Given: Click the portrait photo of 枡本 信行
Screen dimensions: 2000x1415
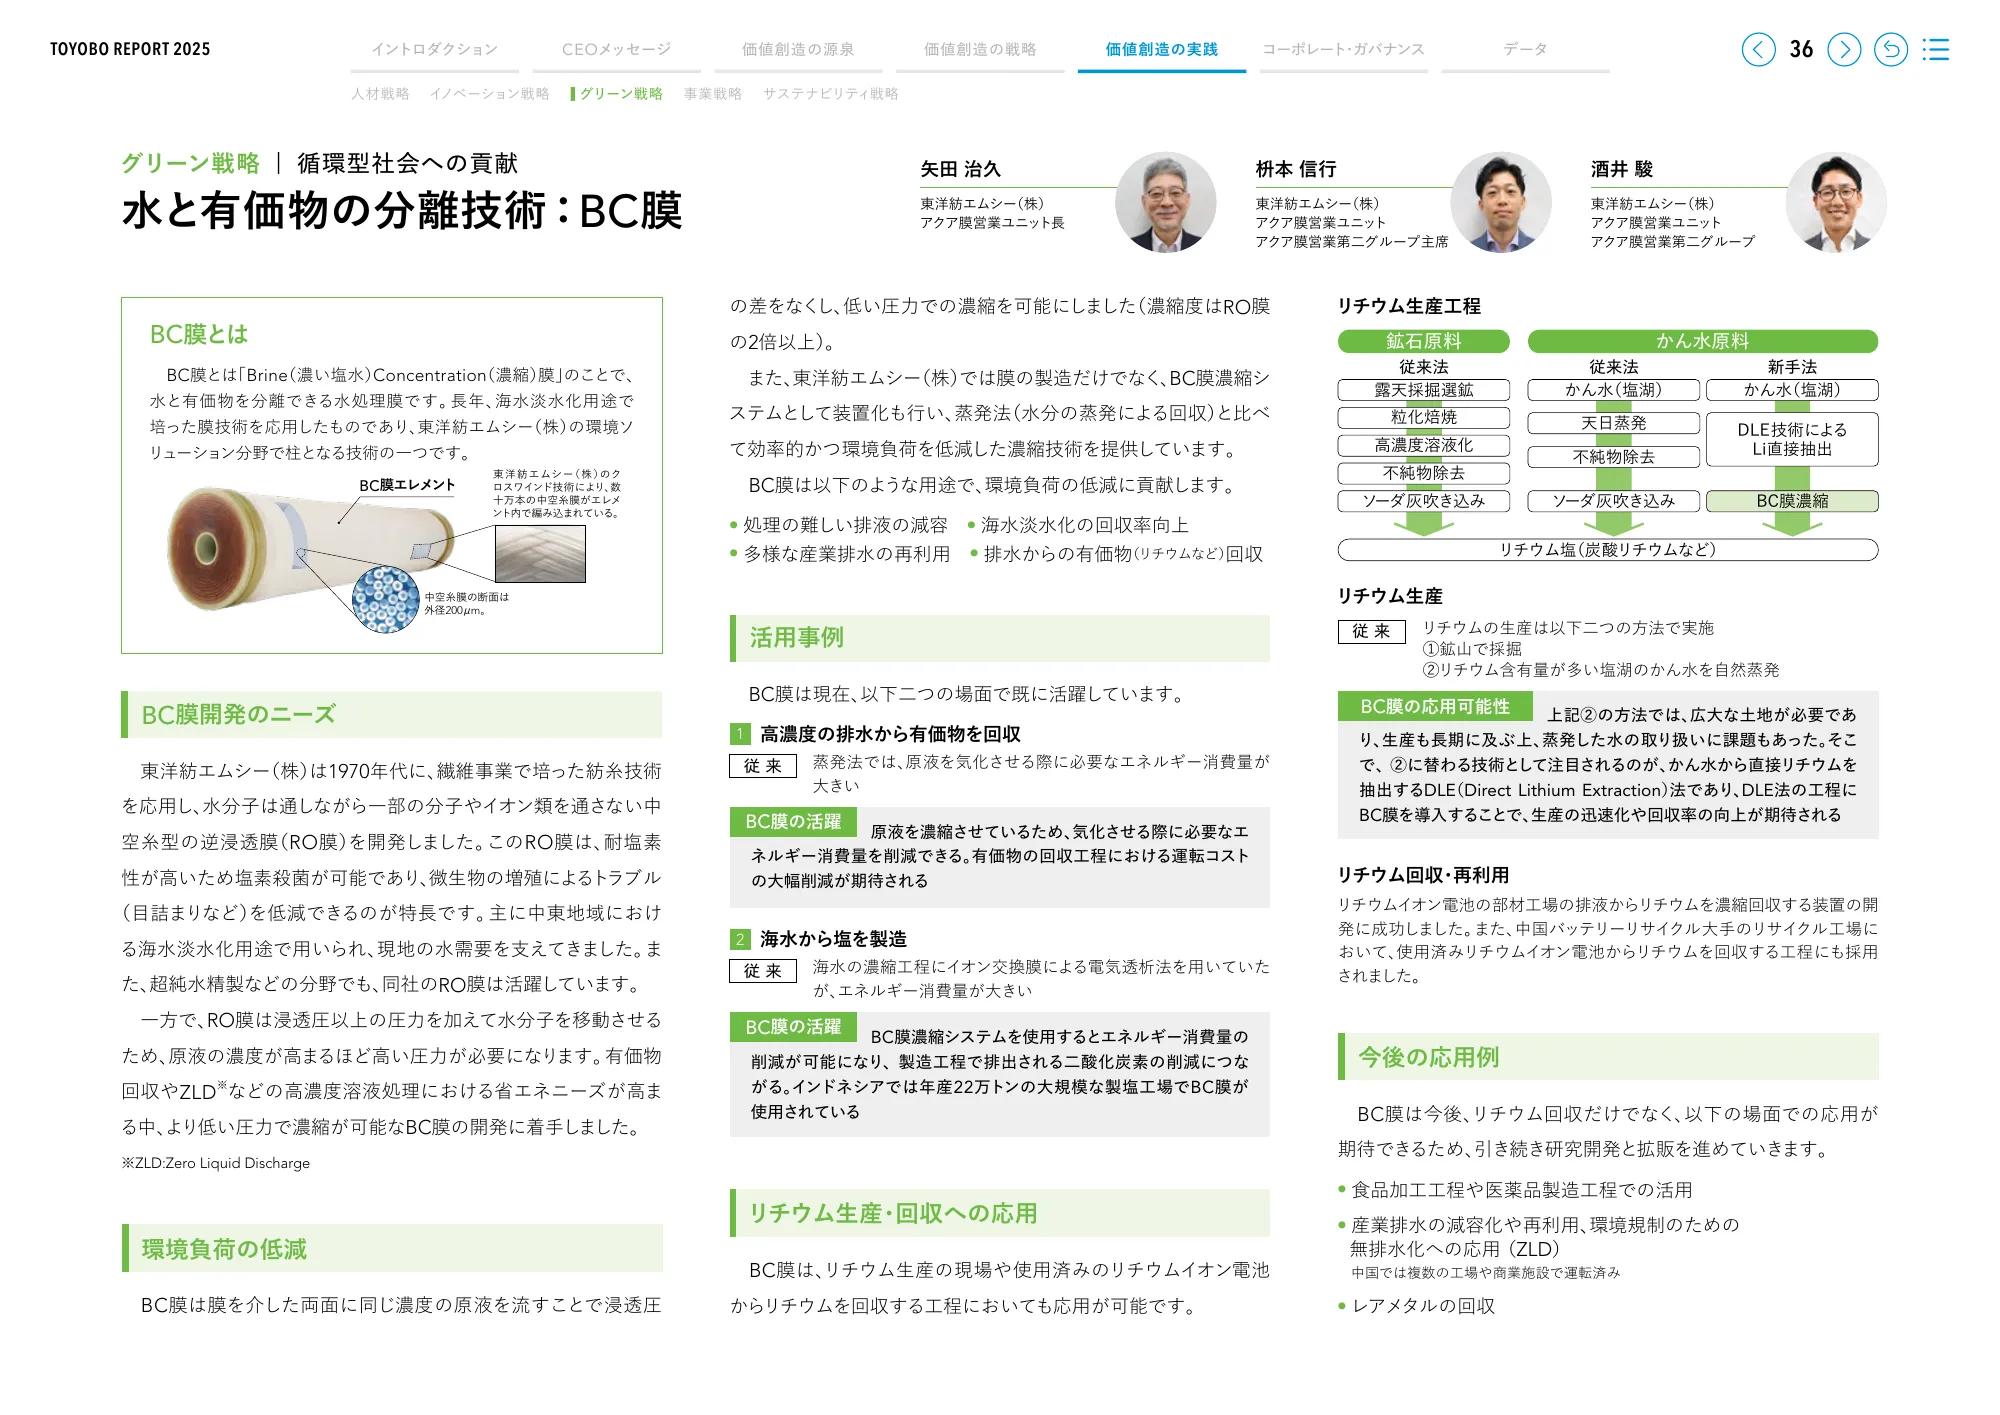Looking at the screenshot, I should point(1501,202).
